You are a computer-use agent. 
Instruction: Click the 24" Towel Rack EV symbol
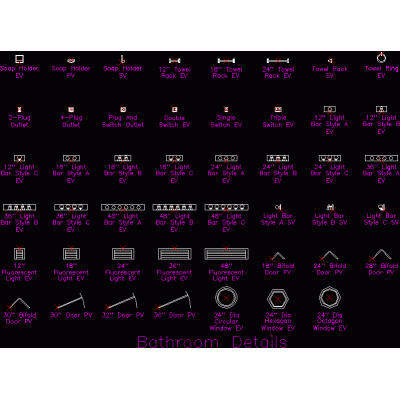pyautogui.click(x=278, y=61)
